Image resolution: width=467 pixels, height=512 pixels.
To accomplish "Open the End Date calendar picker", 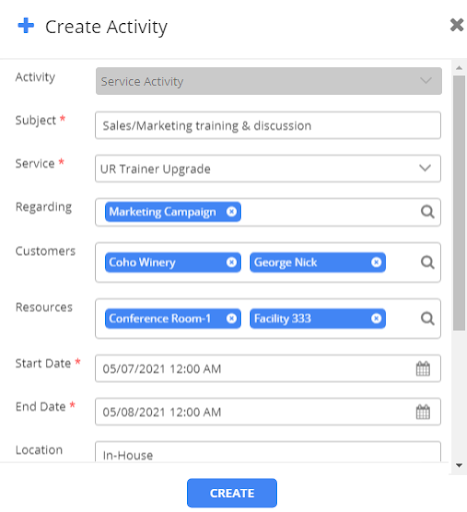I will [x=423, y=412].
